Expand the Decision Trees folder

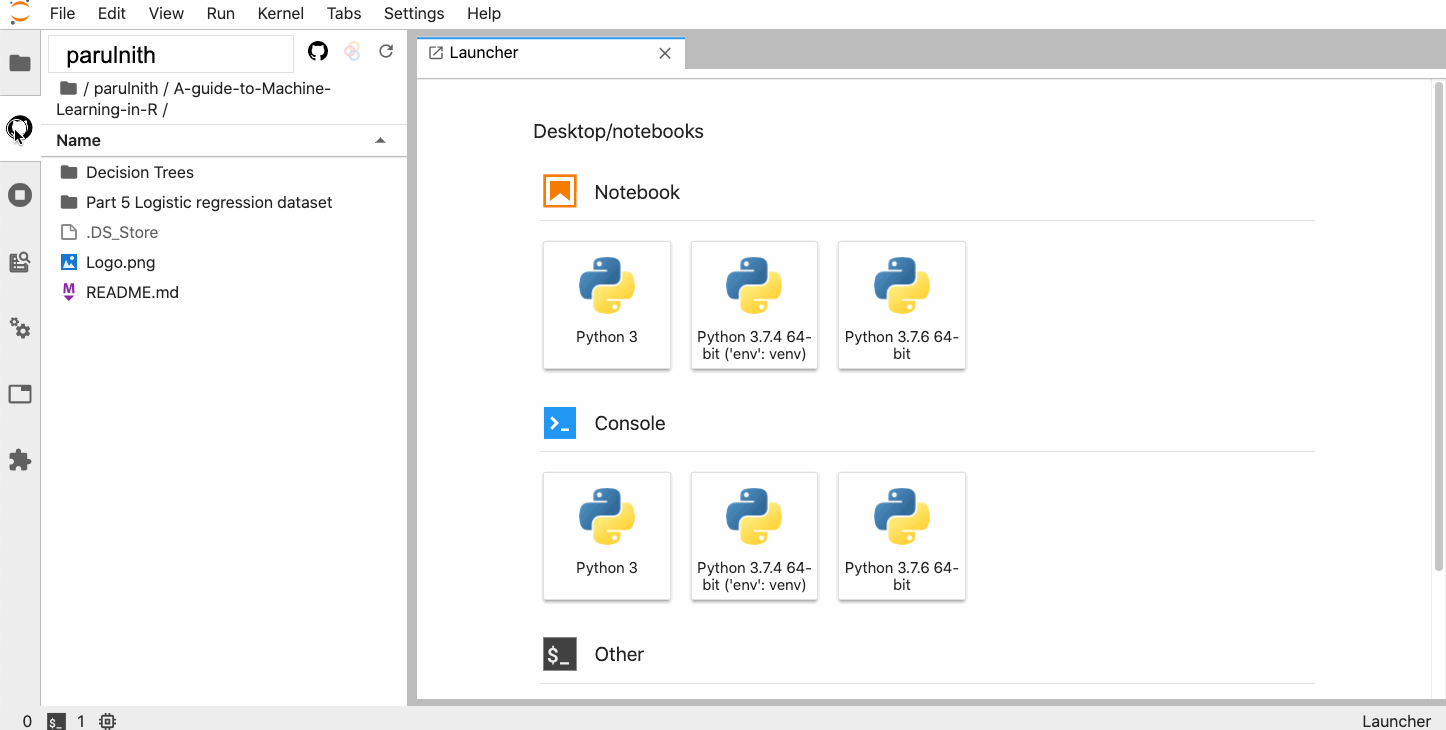(x=140, y=172)
